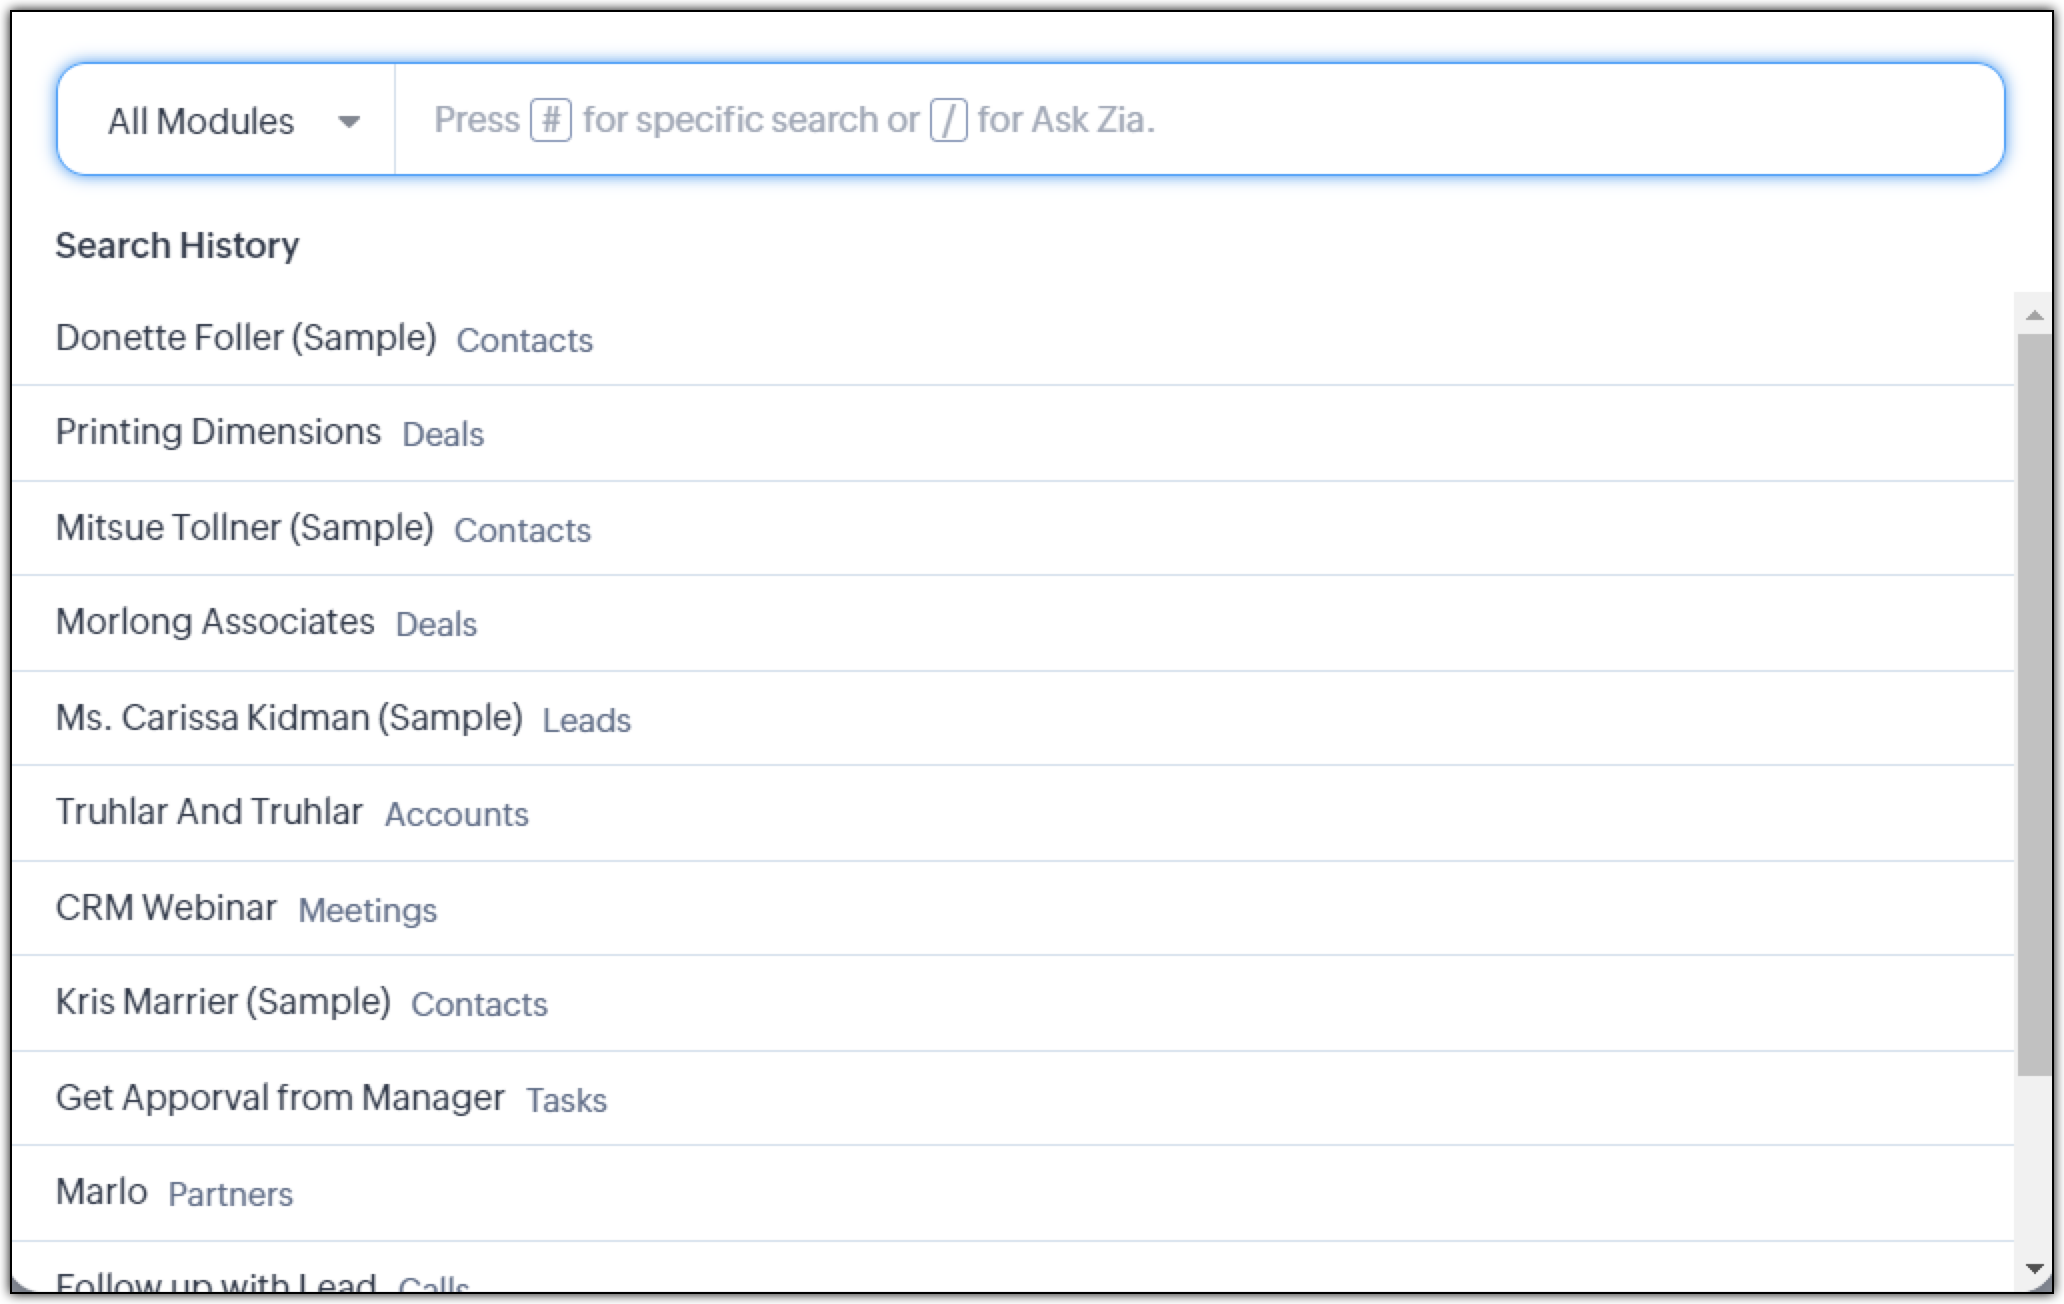Select Printing Dimensions deal from history
Screen dimensions: 2064x1304
(218, 432)
